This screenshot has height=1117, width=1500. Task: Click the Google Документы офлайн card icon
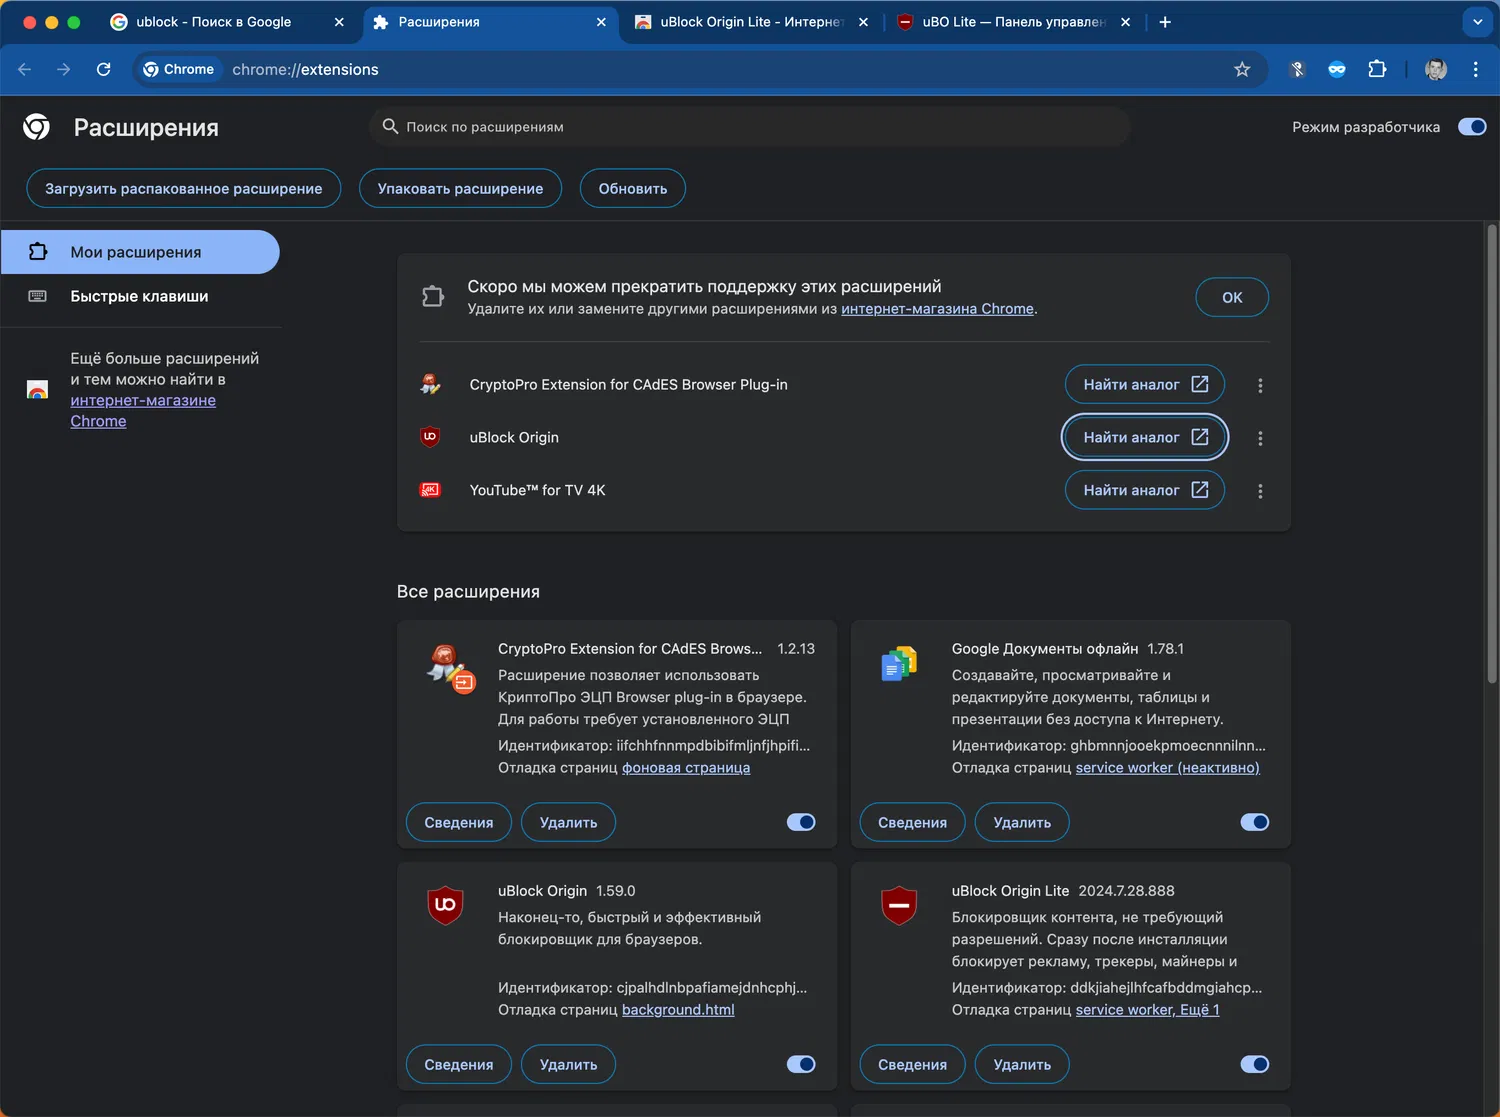(x=899, y=663)
